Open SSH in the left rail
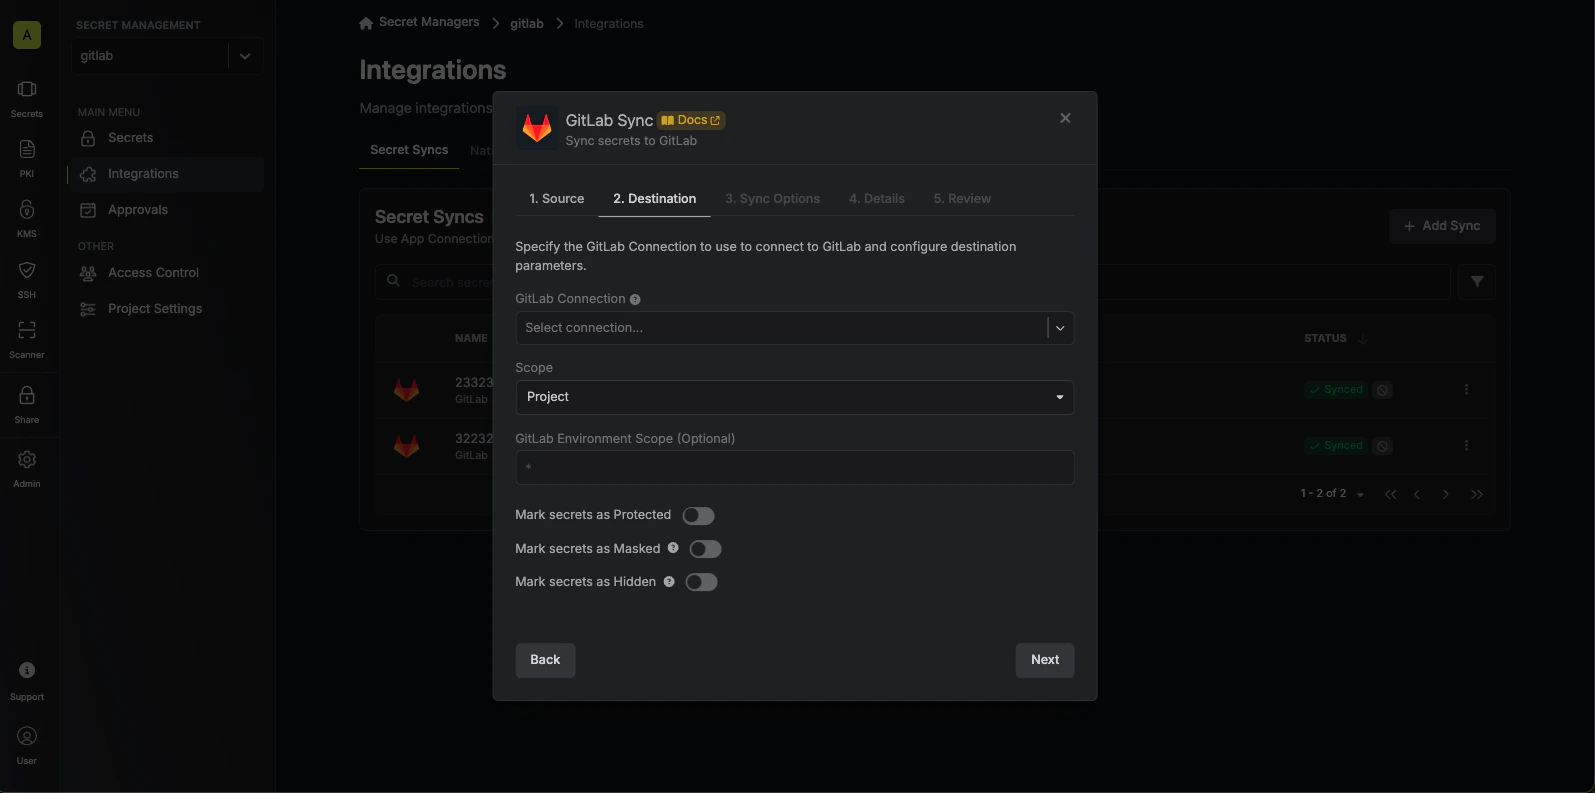 coord(27,280)
